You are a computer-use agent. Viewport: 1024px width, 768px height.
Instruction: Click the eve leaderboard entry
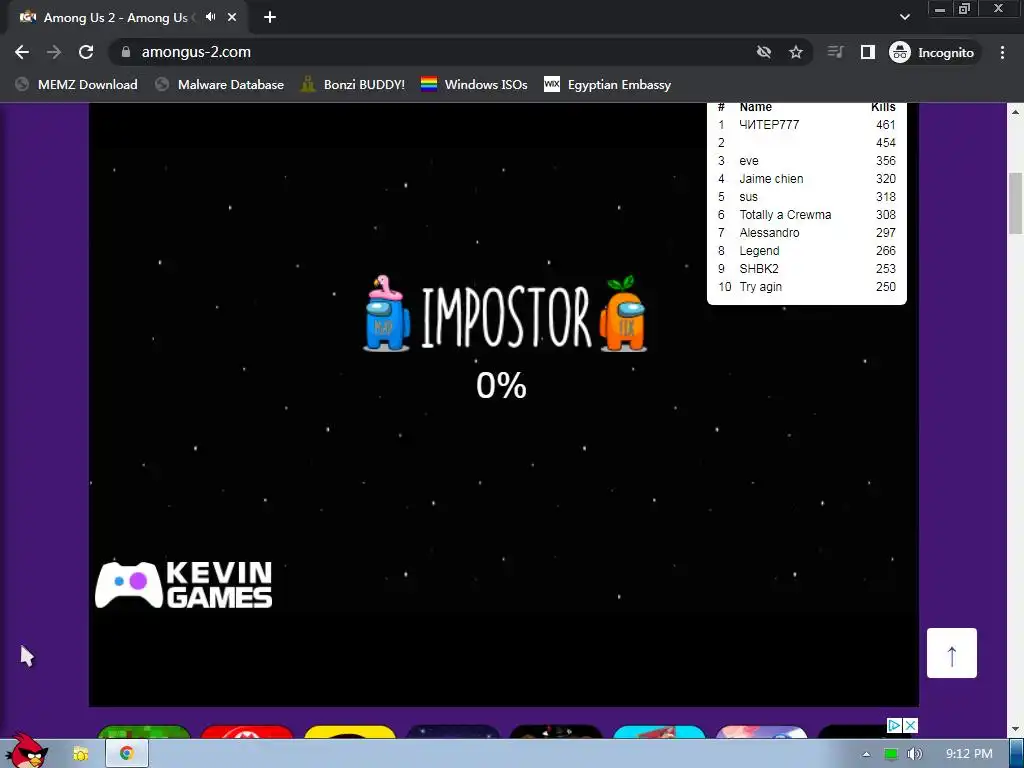pos(807,161)
